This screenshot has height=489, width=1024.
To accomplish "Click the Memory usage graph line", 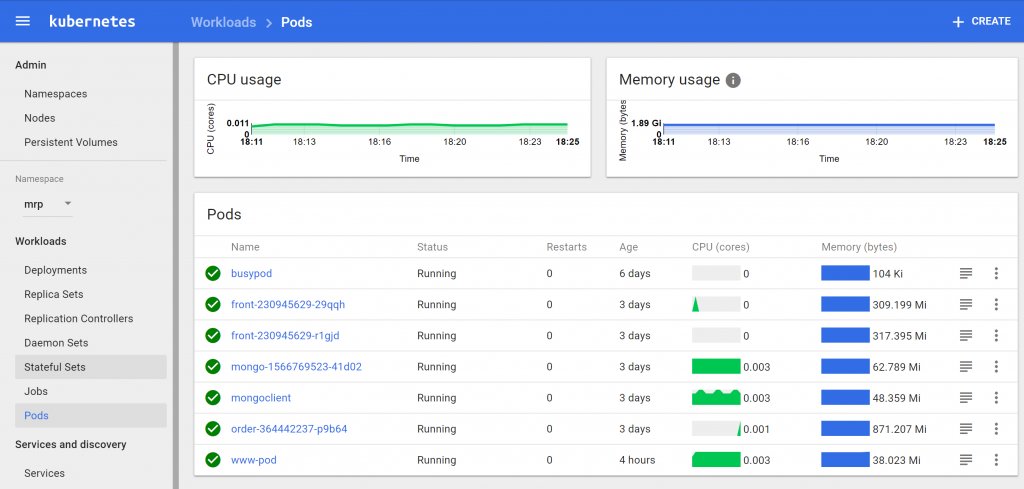I will [829, 125].
